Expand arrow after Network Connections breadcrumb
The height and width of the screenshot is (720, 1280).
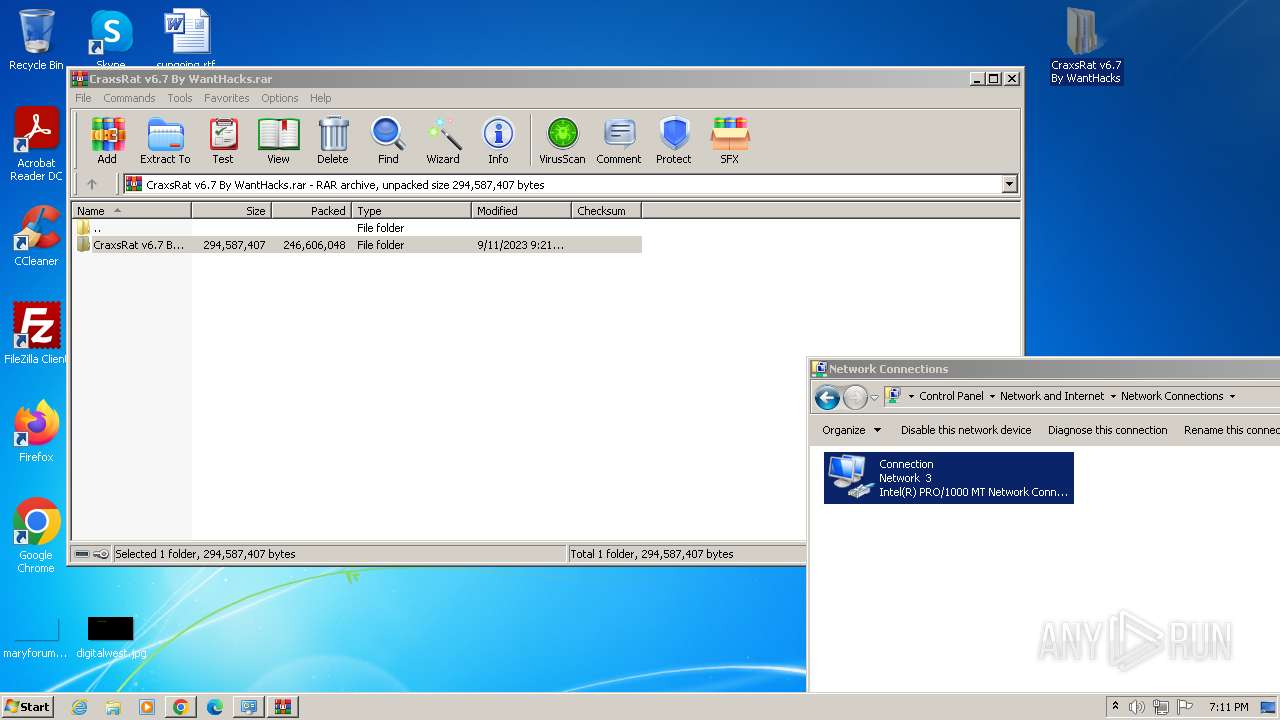click(x=1232, y=396)
